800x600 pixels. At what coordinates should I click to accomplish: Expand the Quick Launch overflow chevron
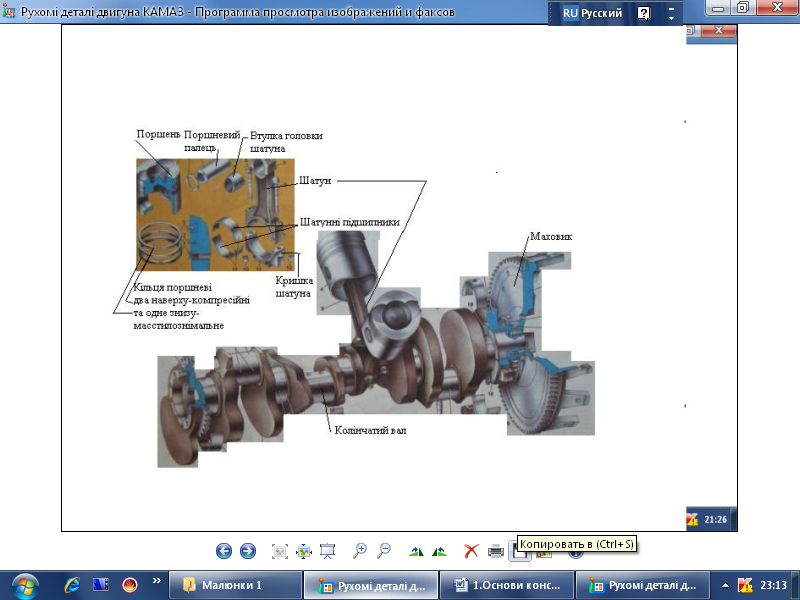(x=157, y=581)
